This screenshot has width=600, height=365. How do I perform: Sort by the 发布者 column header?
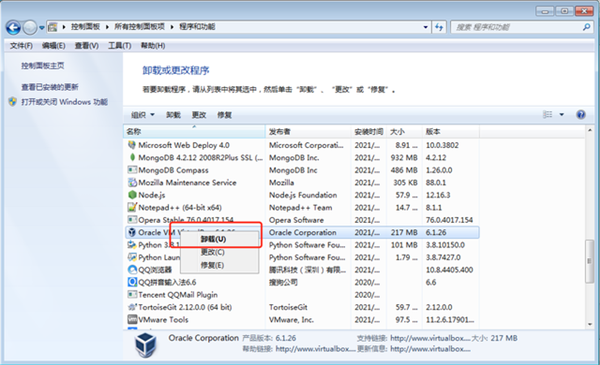click(x=308, y=132)
